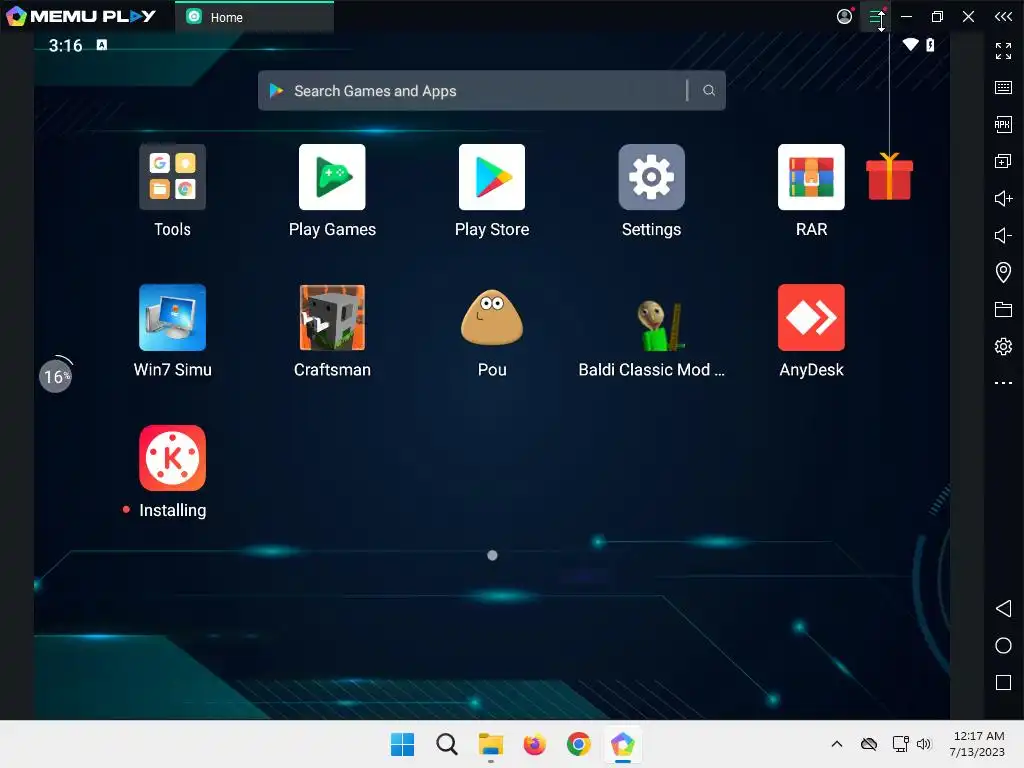Launch Play Games app
This screenshot has width=1024, height=768.
[332, 177]
